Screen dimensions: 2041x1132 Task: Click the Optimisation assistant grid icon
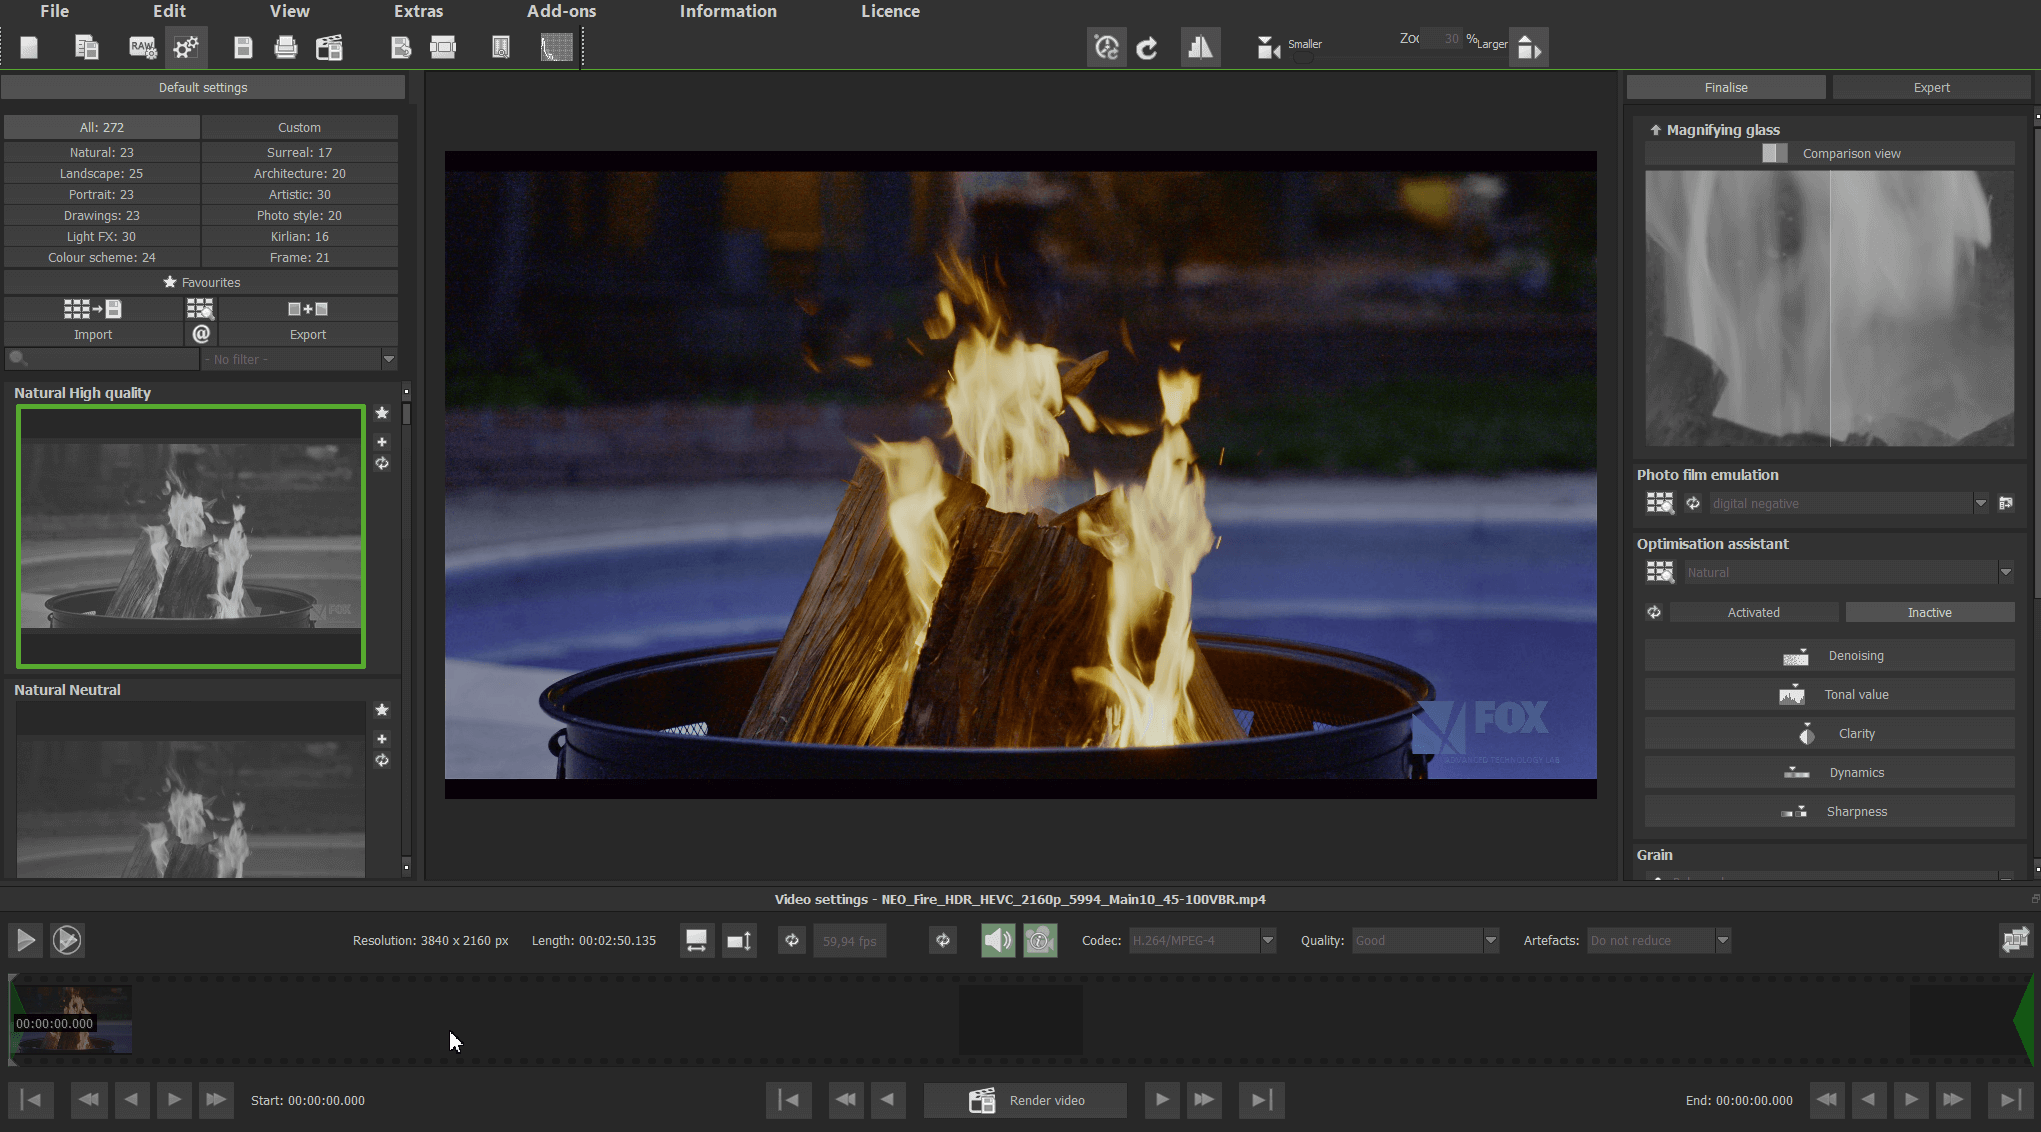tap(1660, 572)
